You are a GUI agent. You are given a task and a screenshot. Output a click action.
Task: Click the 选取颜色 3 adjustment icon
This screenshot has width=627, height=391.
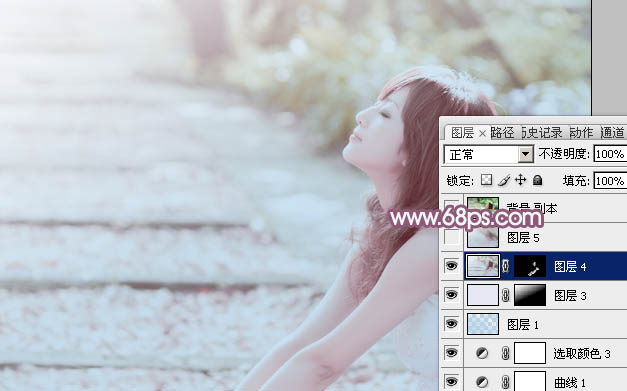click(x=482, y=353)
